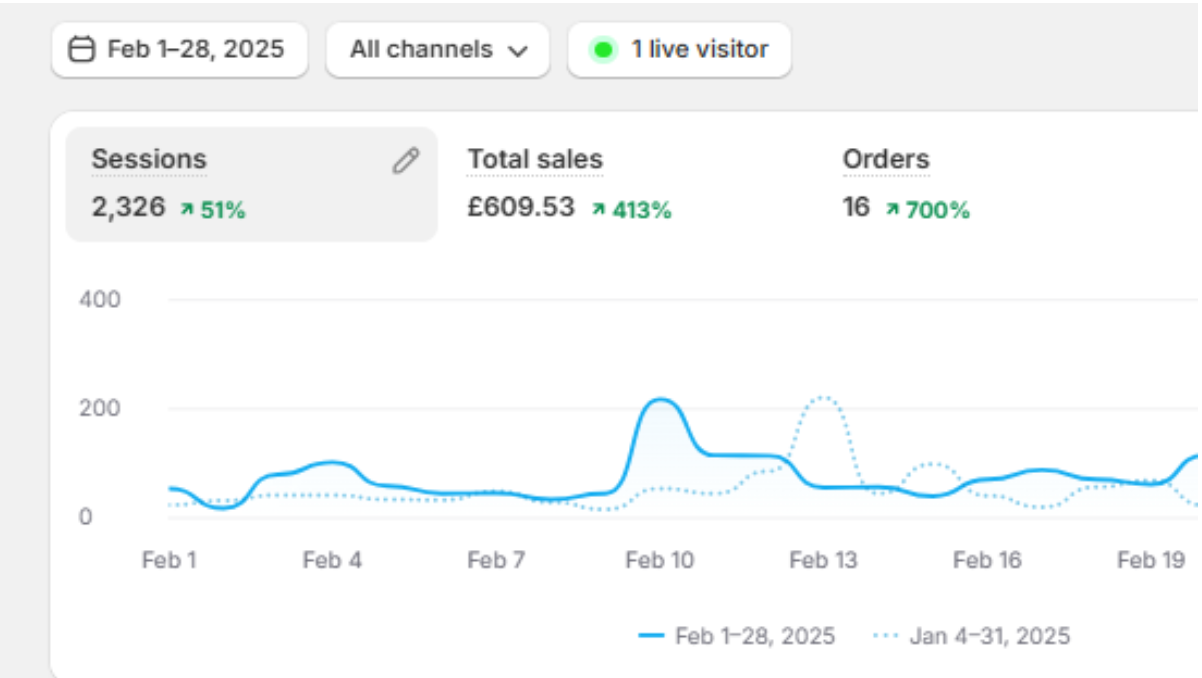Click the dotted line peak near Feb 13
The image size is (1202, 678).
(x=822, y=397)
